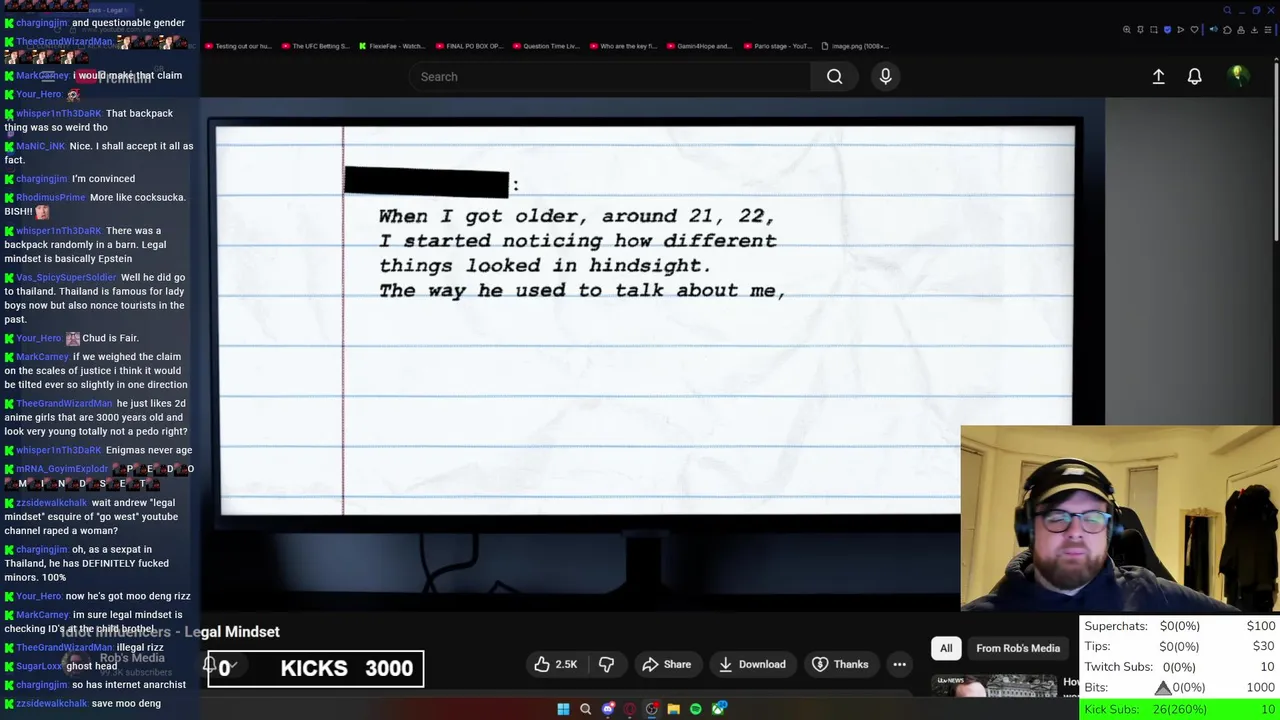This screenshot has height=720, width=1280.
Task: Click the Tips goal row
Action: click(1181, 646)
